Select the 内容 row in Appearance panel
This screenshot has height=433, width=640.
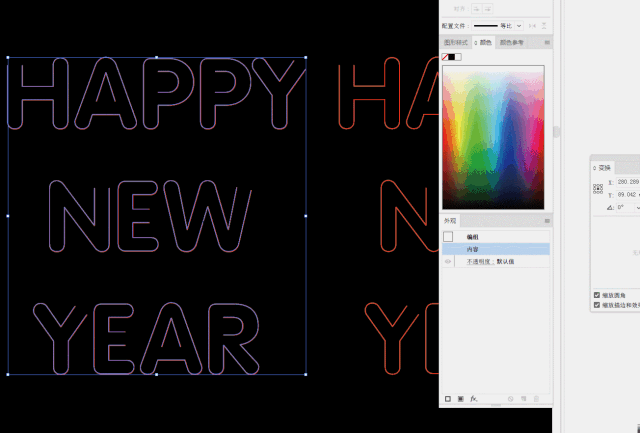tap(496, 249)
